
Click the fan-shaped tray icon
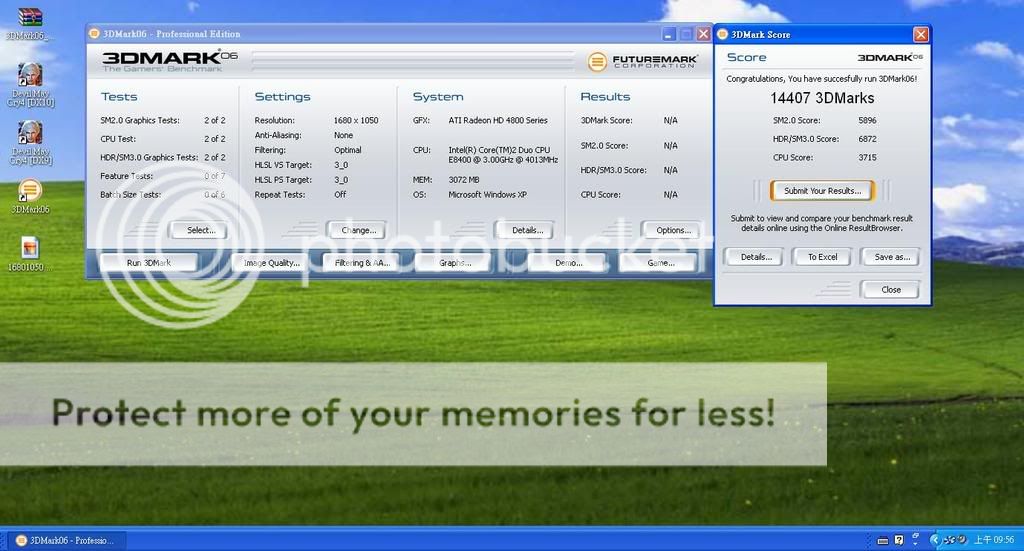tap(950, 540)
